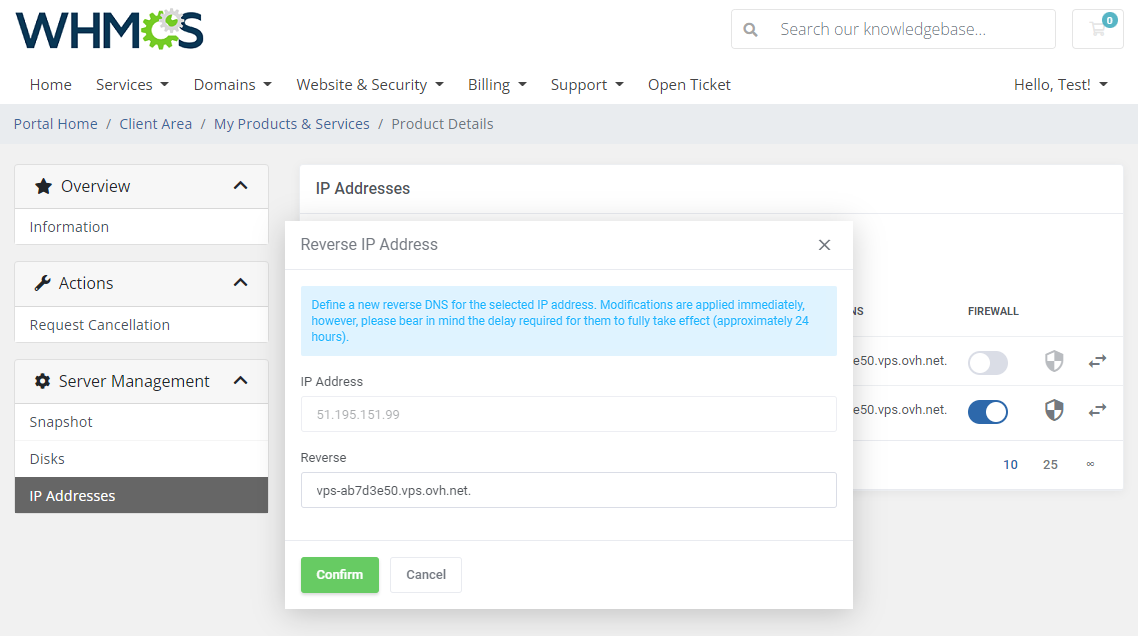Click the star icon beside Overview
The image size is (1138, 636).
42,185
